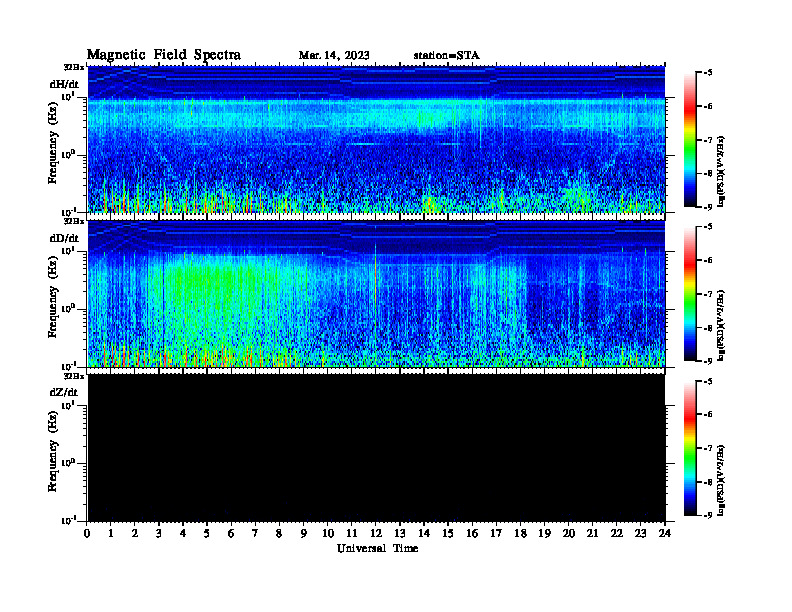The width and height of the screenshot is (792, 612).
Task: Click the 10^0 frequency tick of dD/dt panel
Action: click(x=68, y=309)
